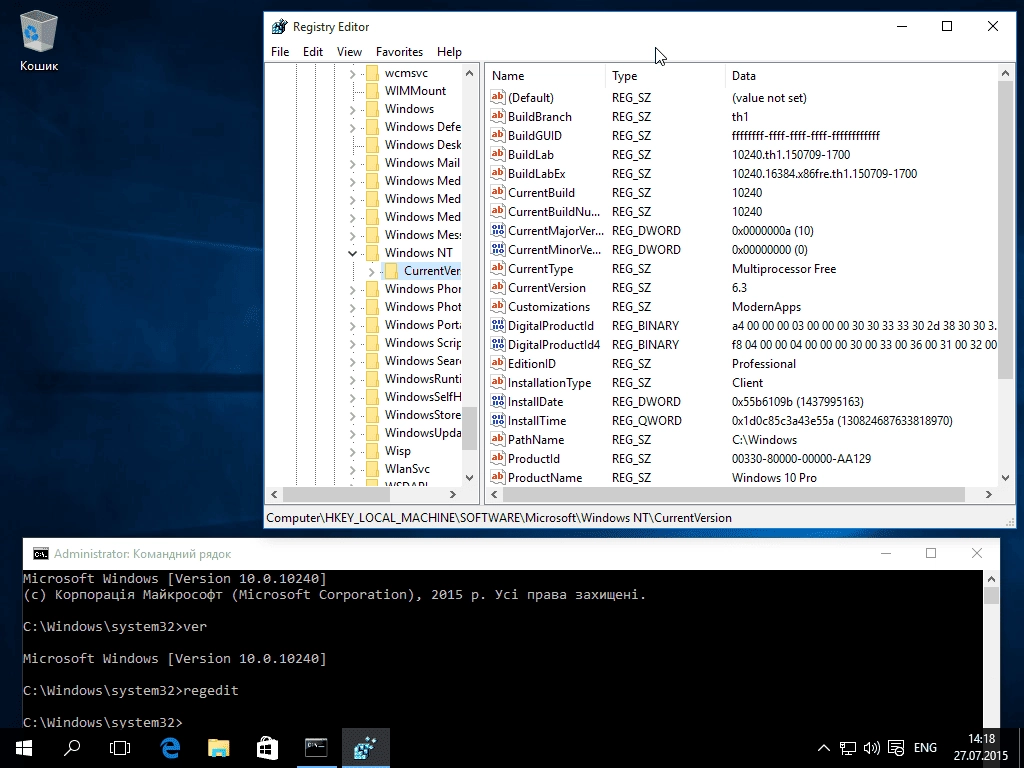Click the EditionID string value icon

click(498, 363)
